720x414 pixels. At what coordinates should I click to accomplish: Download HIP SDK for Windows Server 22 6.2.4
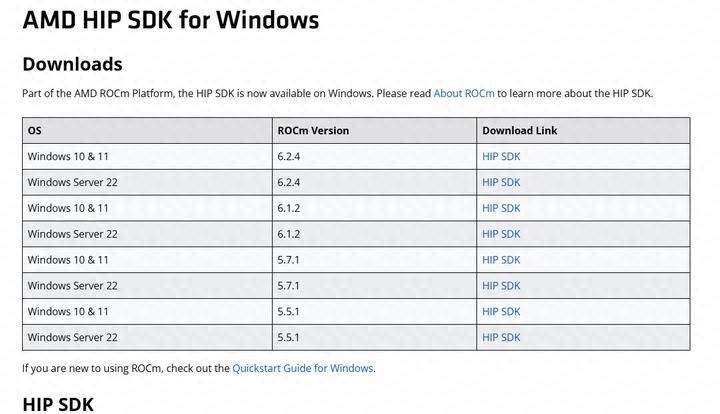click(x=501, y=182)
